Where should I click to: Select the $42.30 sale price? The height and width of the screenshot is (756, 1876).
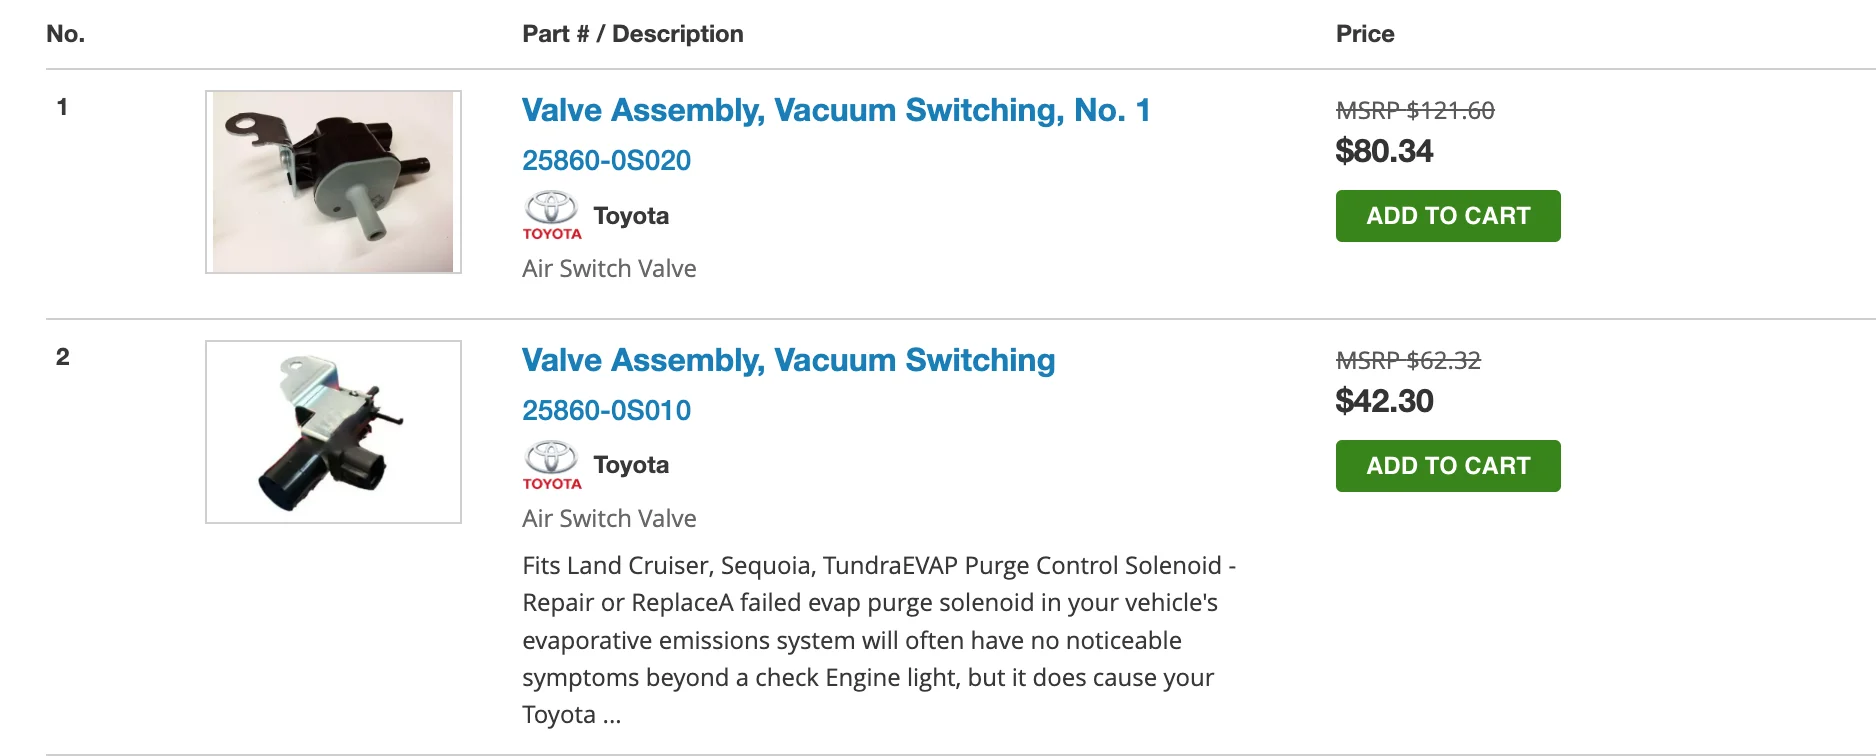(x=1384, y=401)
